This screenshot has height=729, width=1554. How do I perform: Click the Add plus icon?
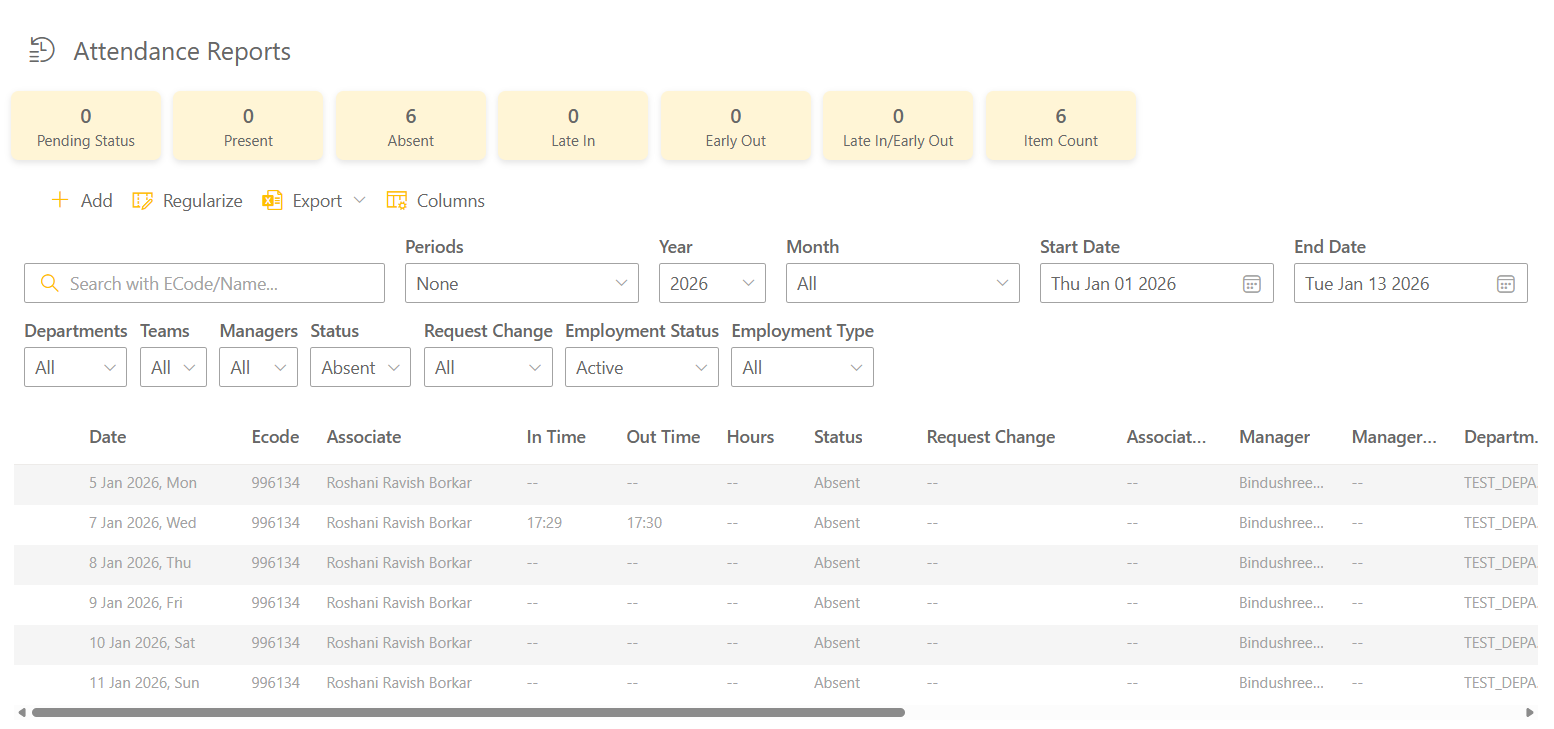(x=60, y=201)
